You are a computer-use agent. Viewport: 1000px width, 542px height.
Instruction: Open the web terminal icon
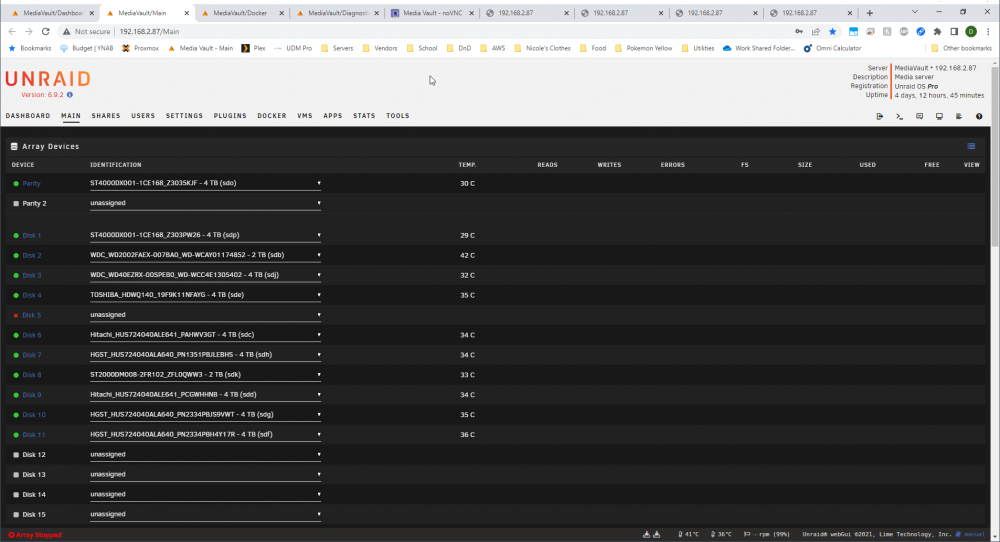tap(899, 116)
